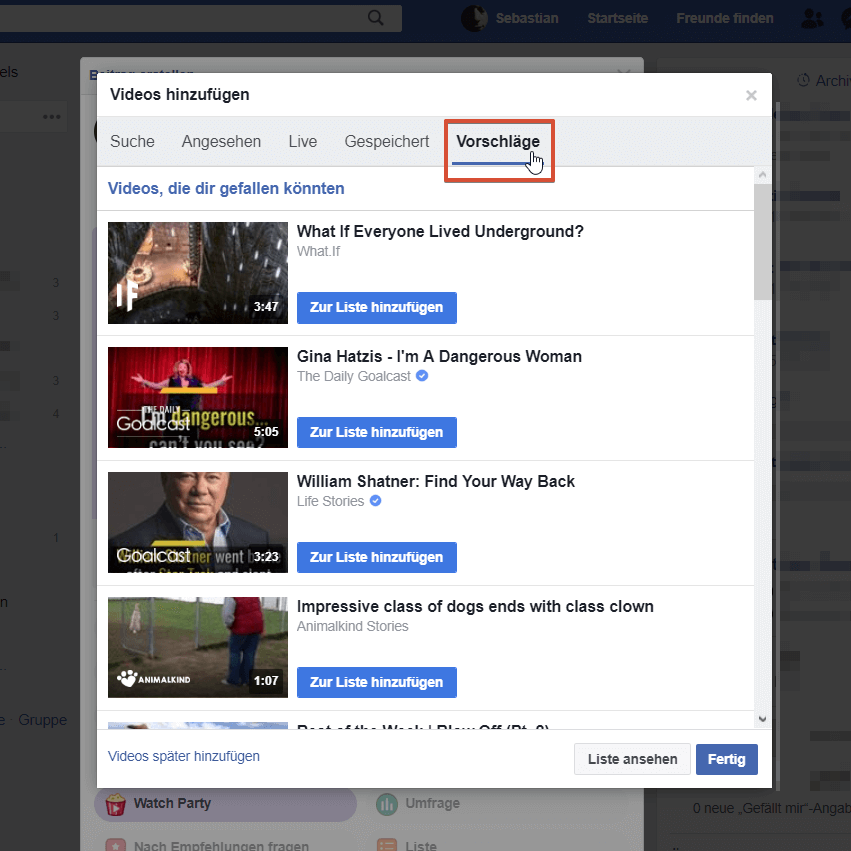Screen dimensions: 851x851
Task: Open the Gruppe link in left sidebar
Action: 42,720
